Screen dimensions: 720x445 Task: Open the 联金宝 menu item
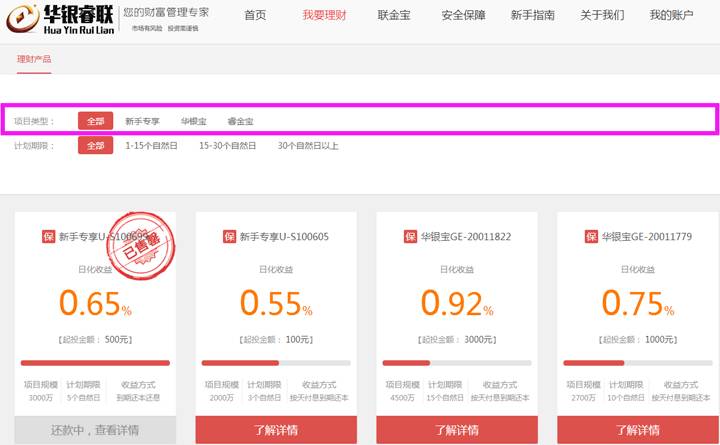pos(394,15)
